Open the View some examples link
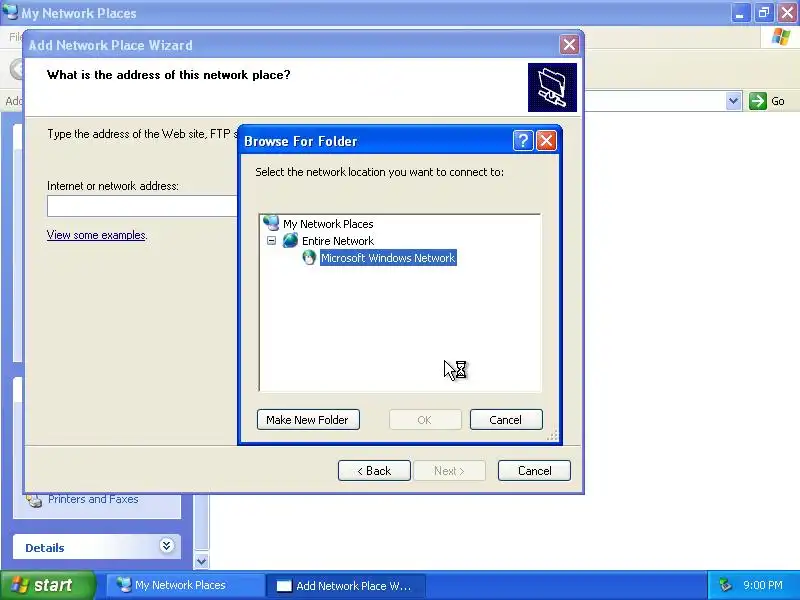The image size is (800, 600). tap(96, 235)
